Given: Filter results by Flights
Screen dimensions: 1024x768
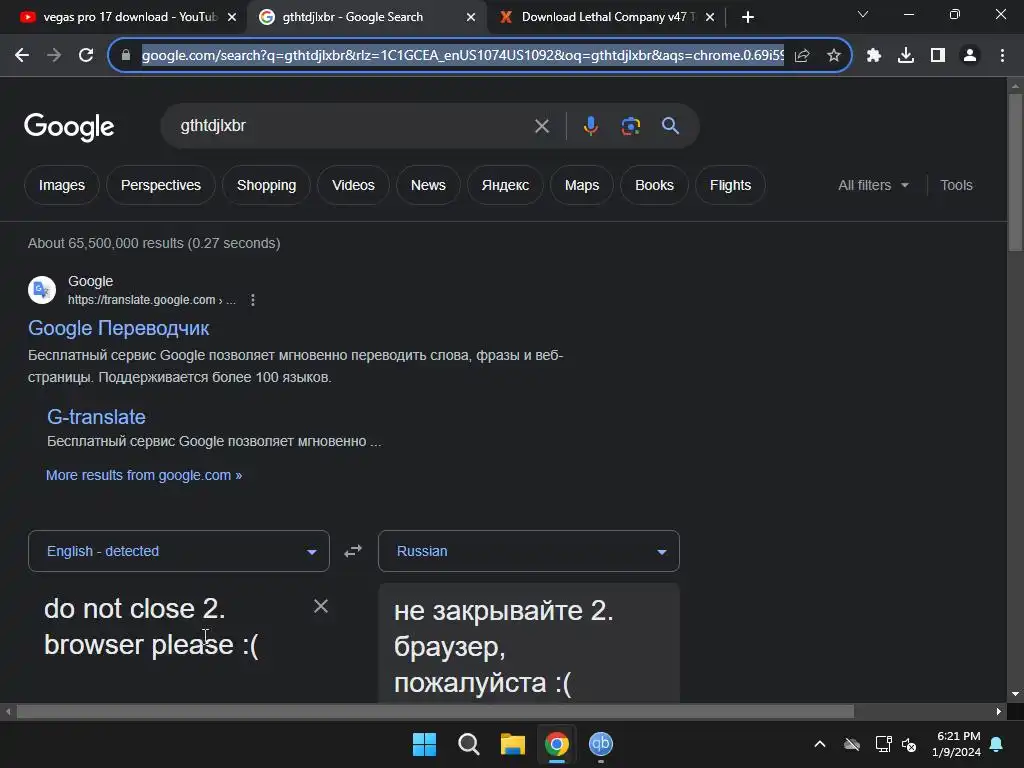Looking at the screenshot, I should point(730,185).
